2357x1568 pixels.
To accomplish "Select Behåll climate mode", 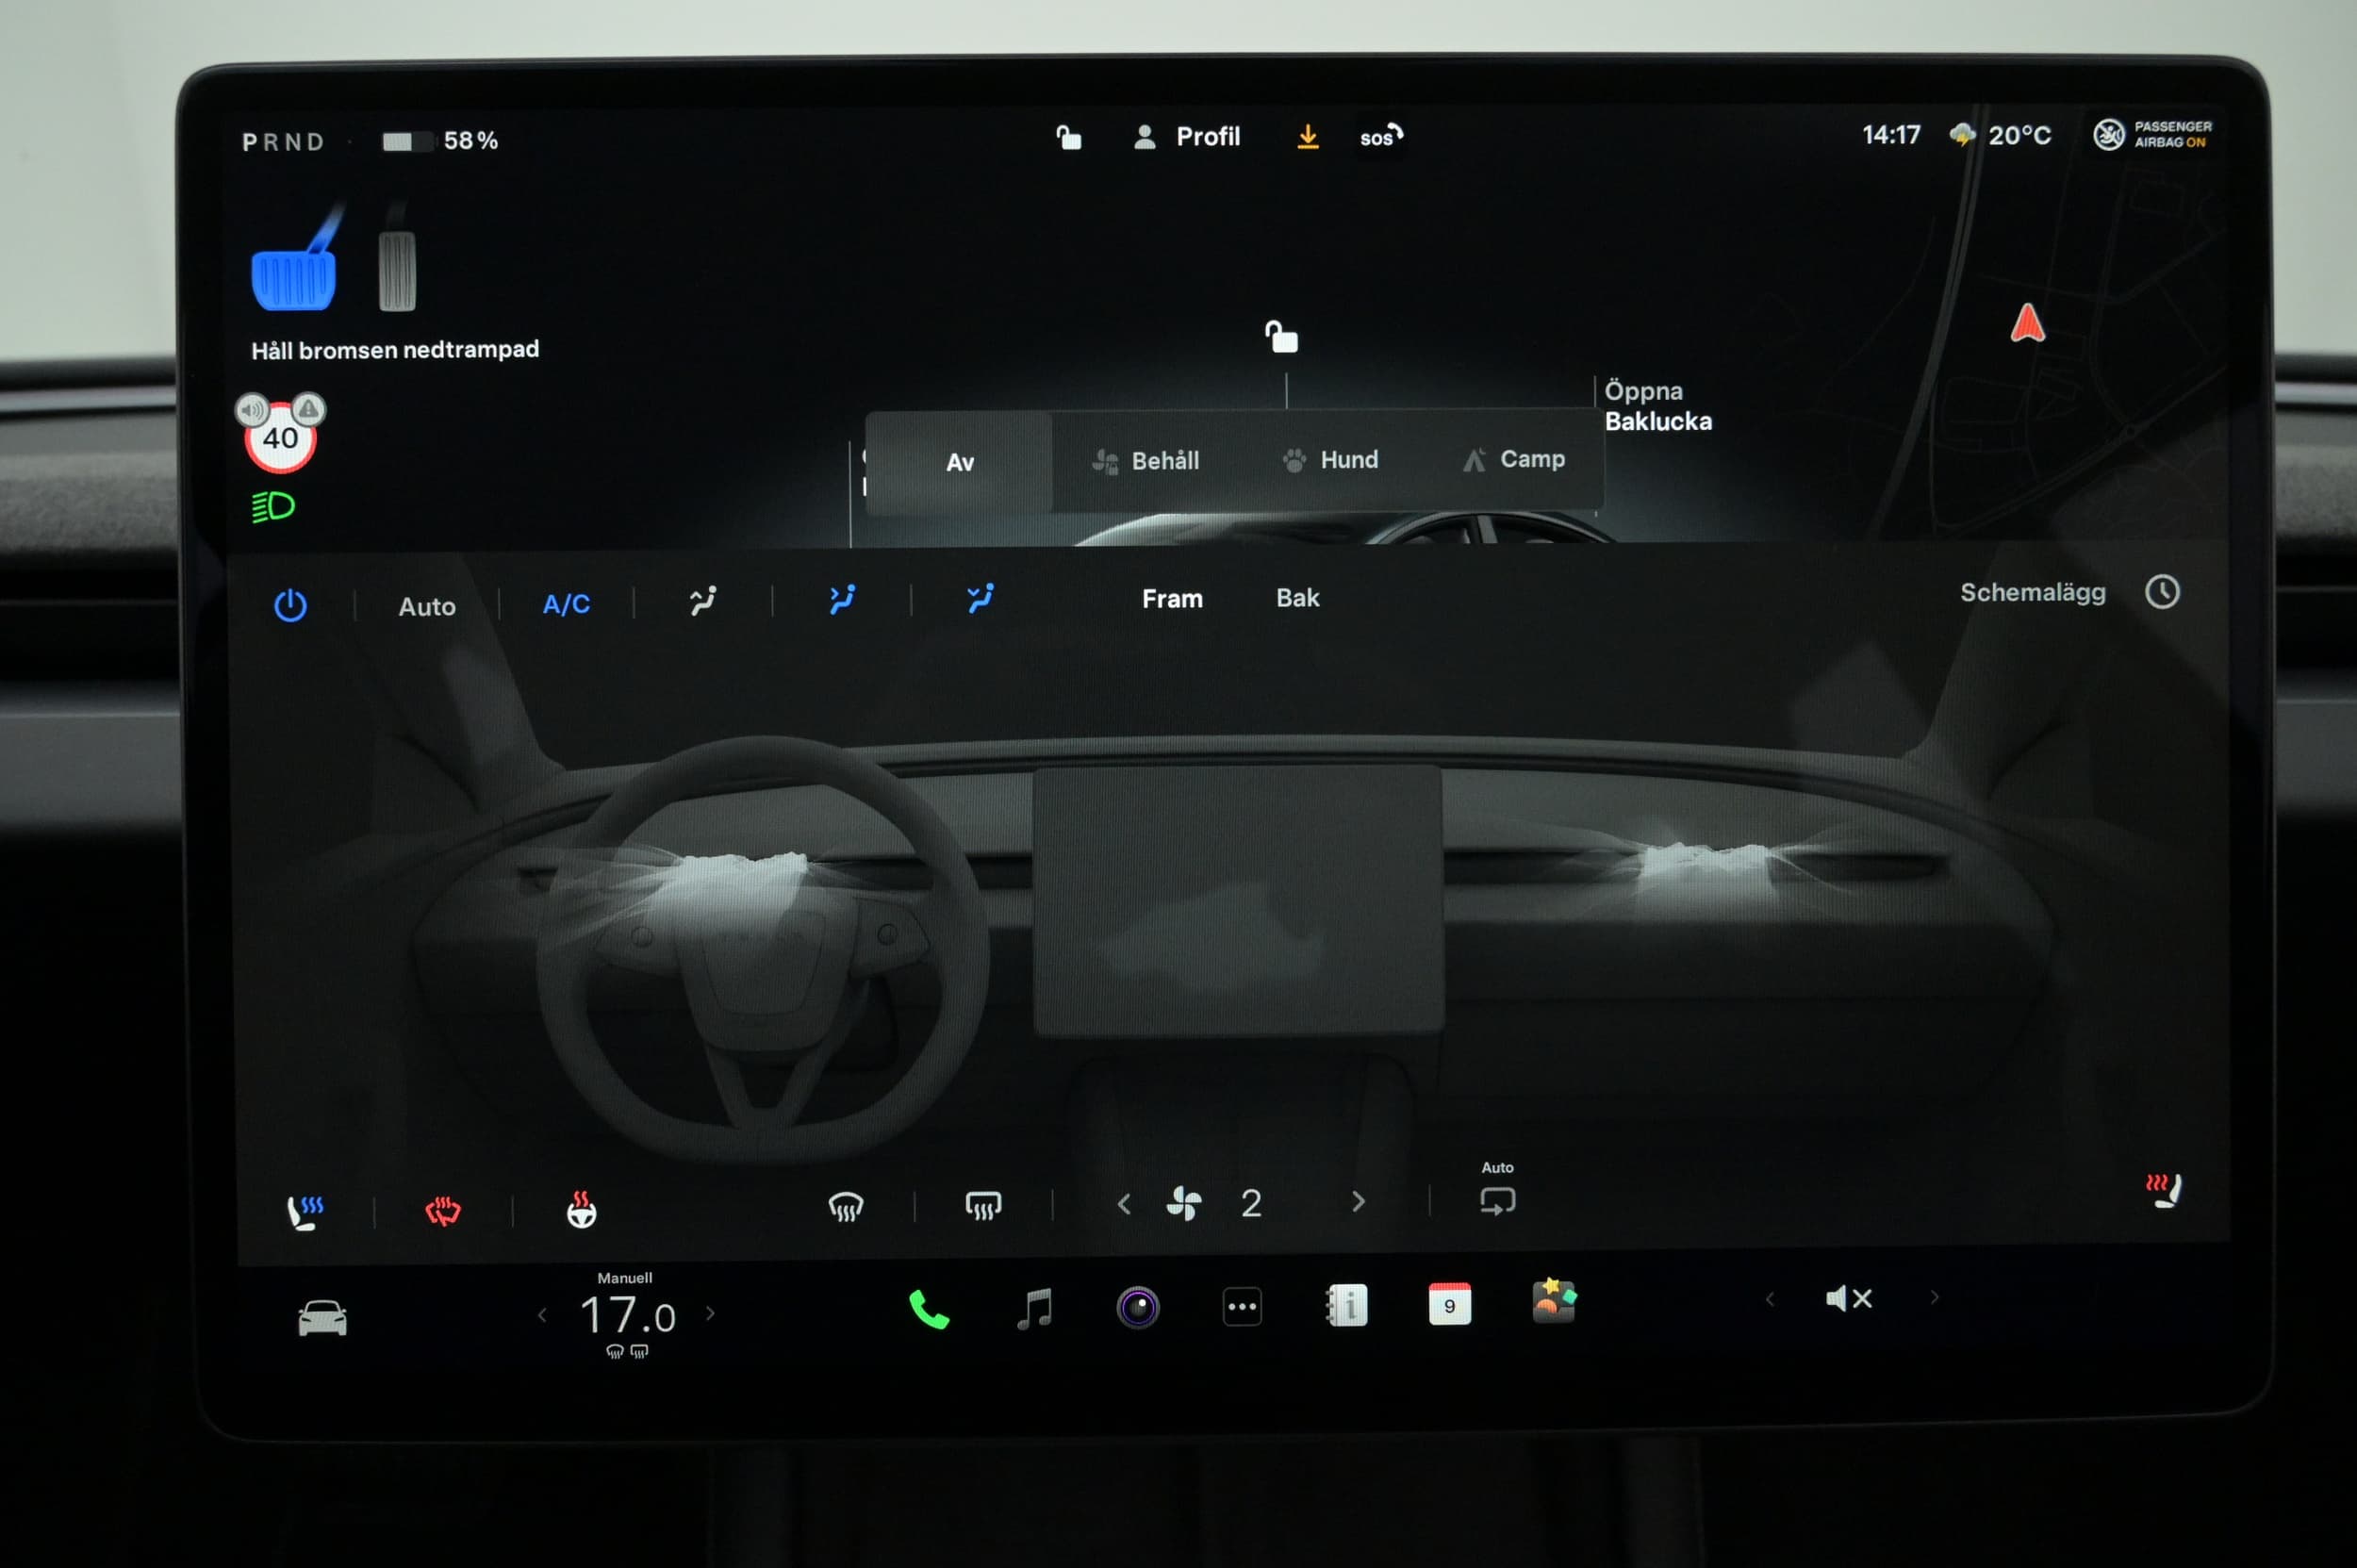I will pyautogui.click(x=1145, y=461).
